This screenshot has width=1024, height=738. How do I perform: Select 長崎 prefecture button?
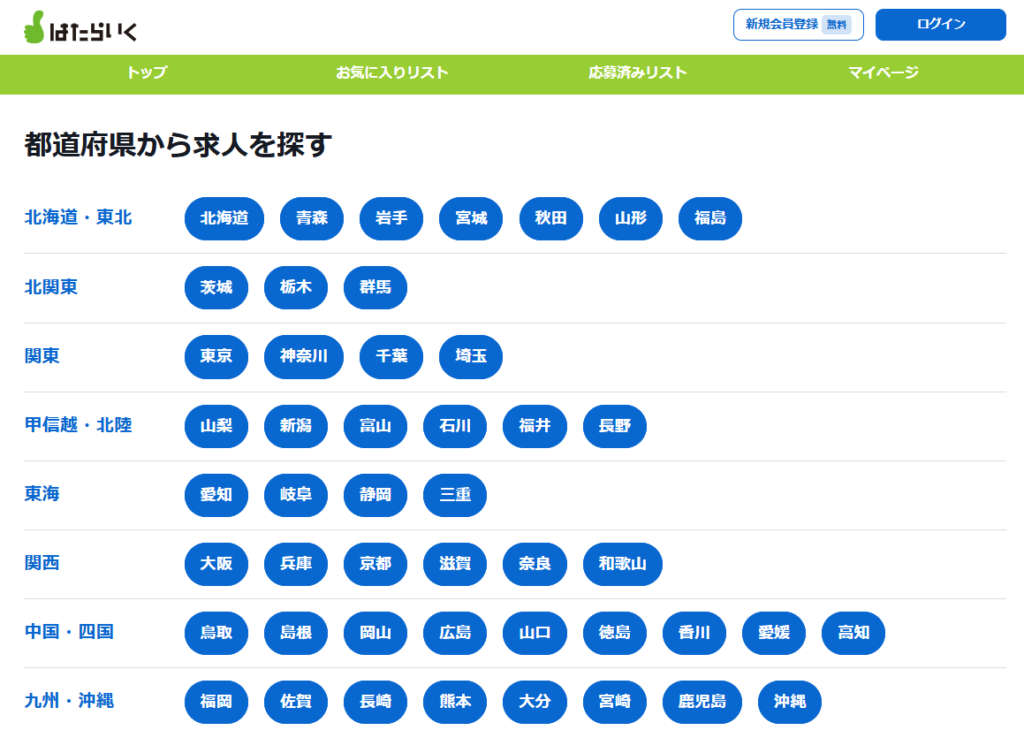[376, 702]
